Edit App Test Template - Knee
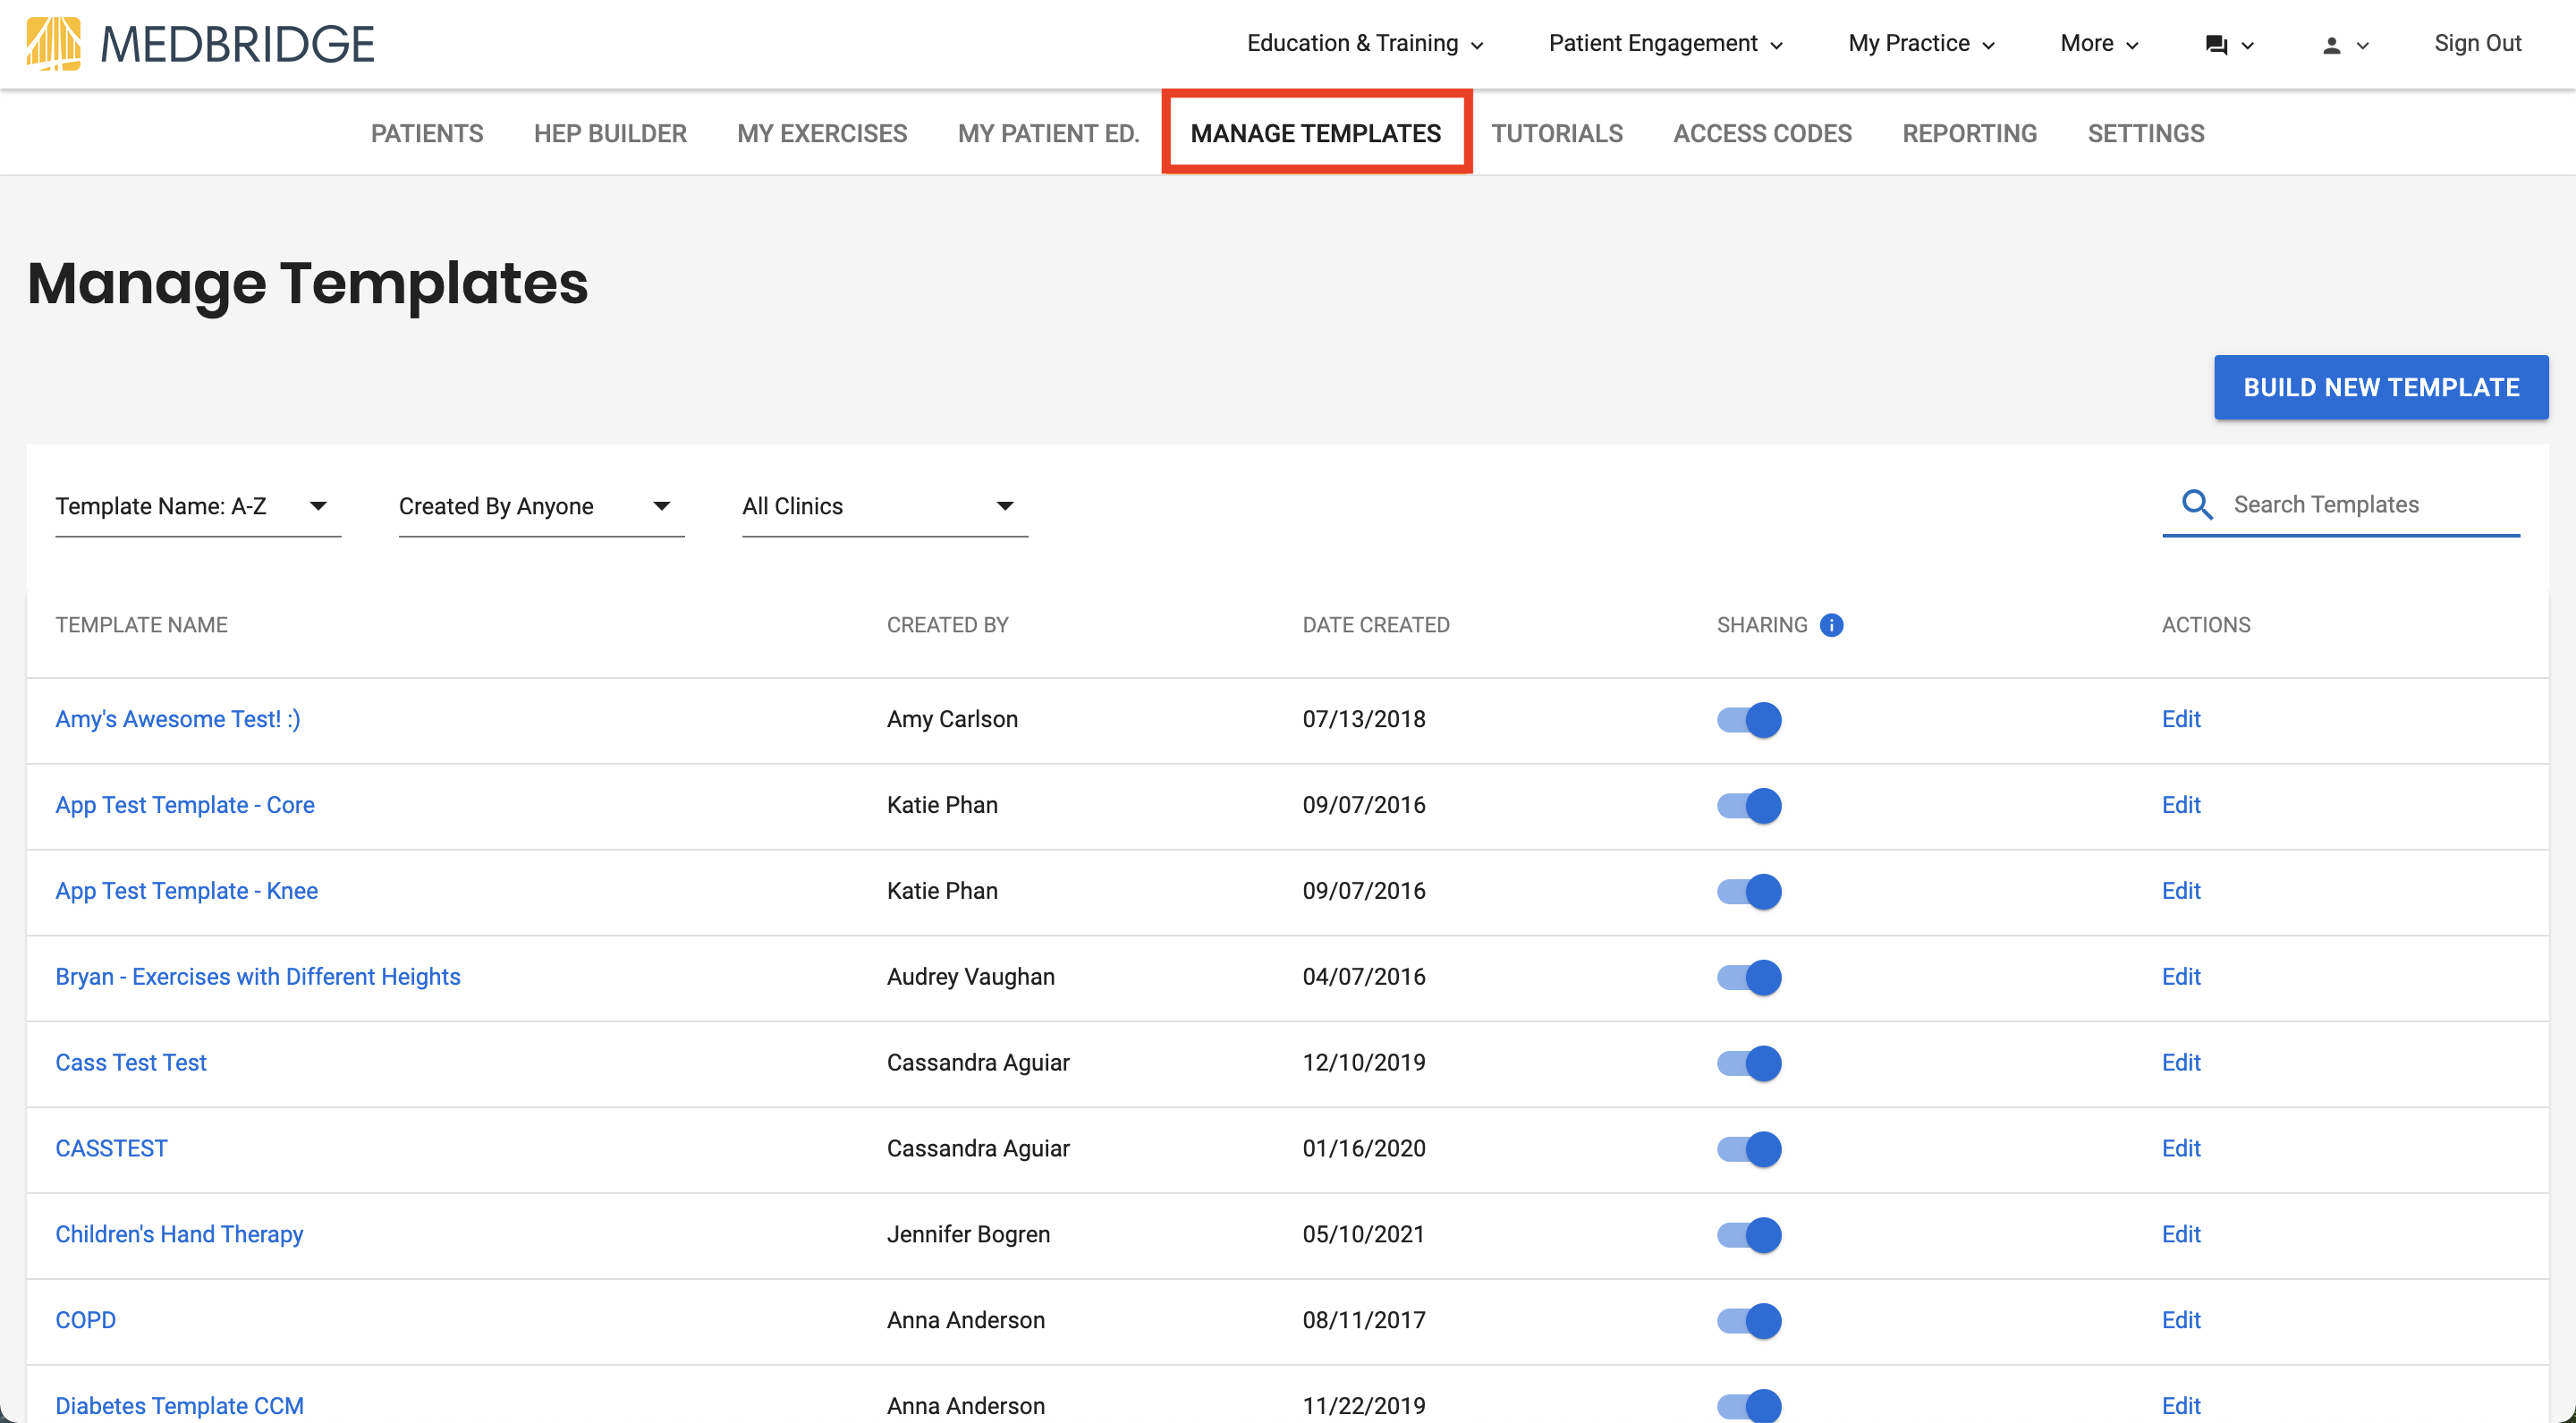Image resolution: width=2576 pixels, height=1423 pixels. point(2181,891)
